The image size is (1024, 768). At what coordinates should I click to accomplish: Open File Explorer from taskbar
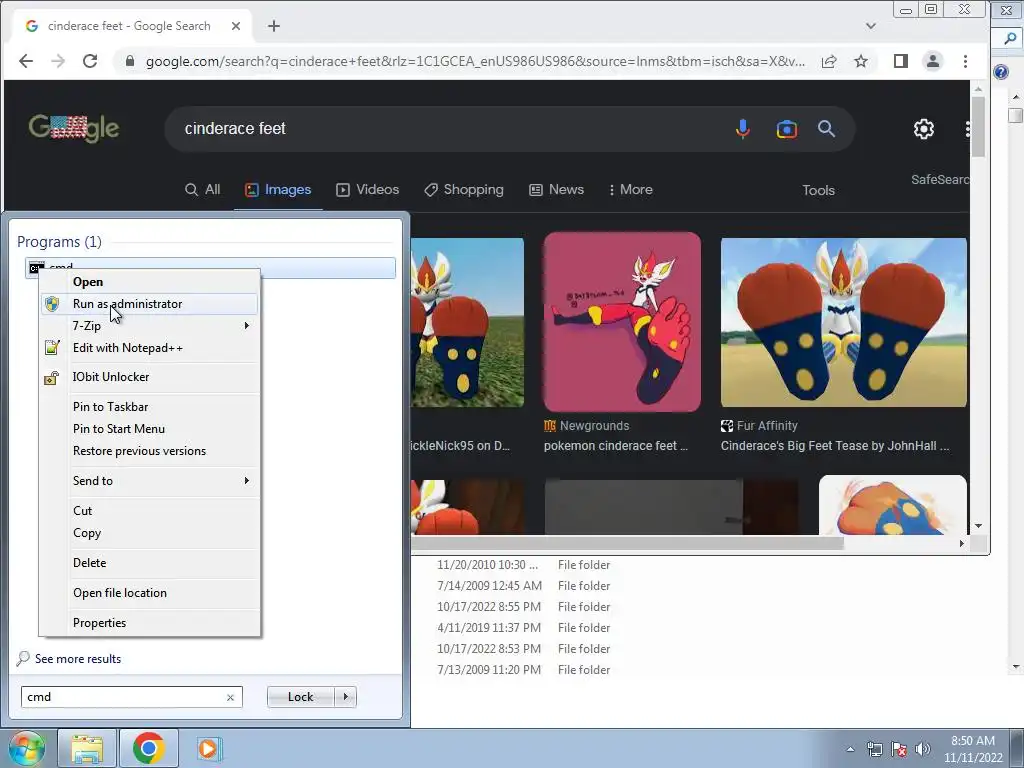point(87,748)
